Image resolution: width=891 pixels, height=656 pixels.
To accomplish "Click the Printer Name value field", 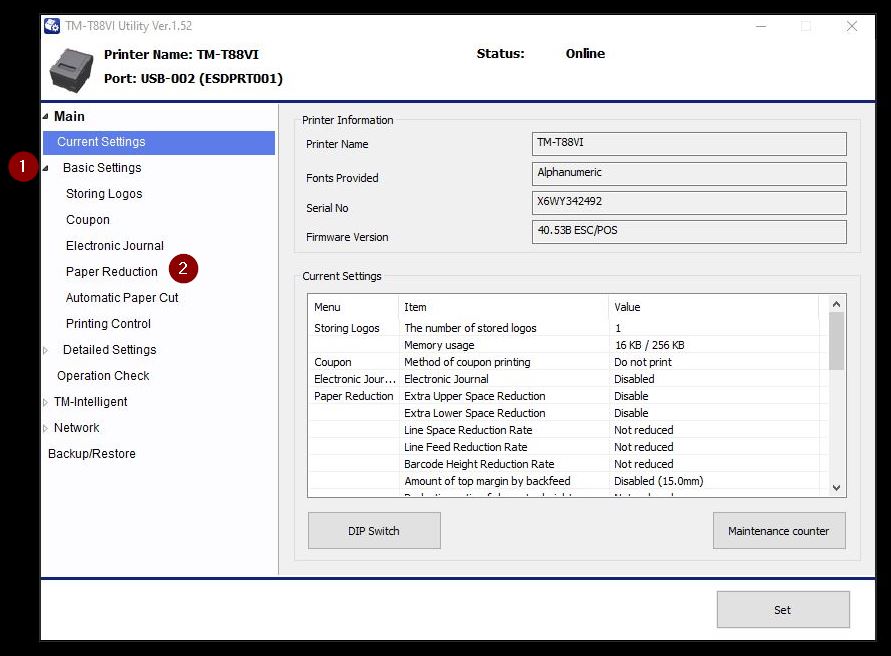I will 689,144.
